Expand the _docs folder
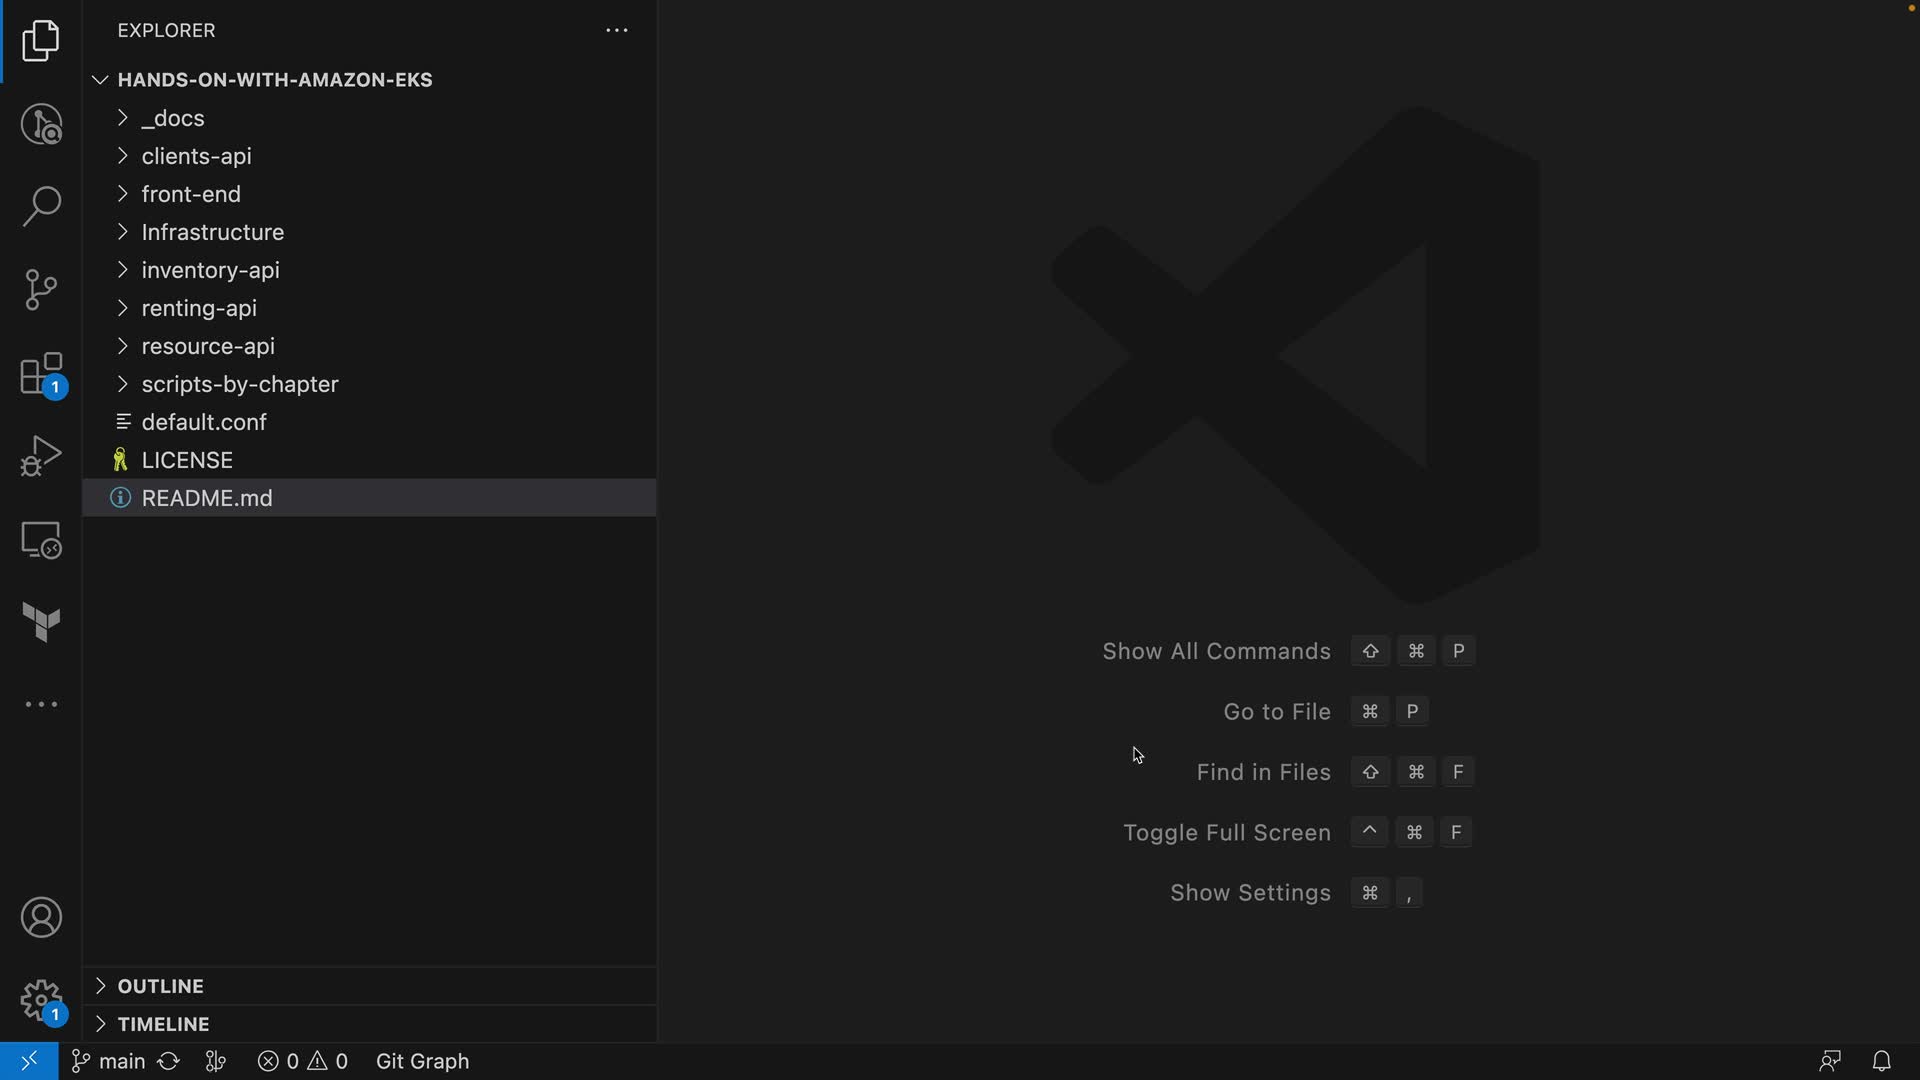The image size is (1920, 1080). pyautogui.click(x=173, y=118)
